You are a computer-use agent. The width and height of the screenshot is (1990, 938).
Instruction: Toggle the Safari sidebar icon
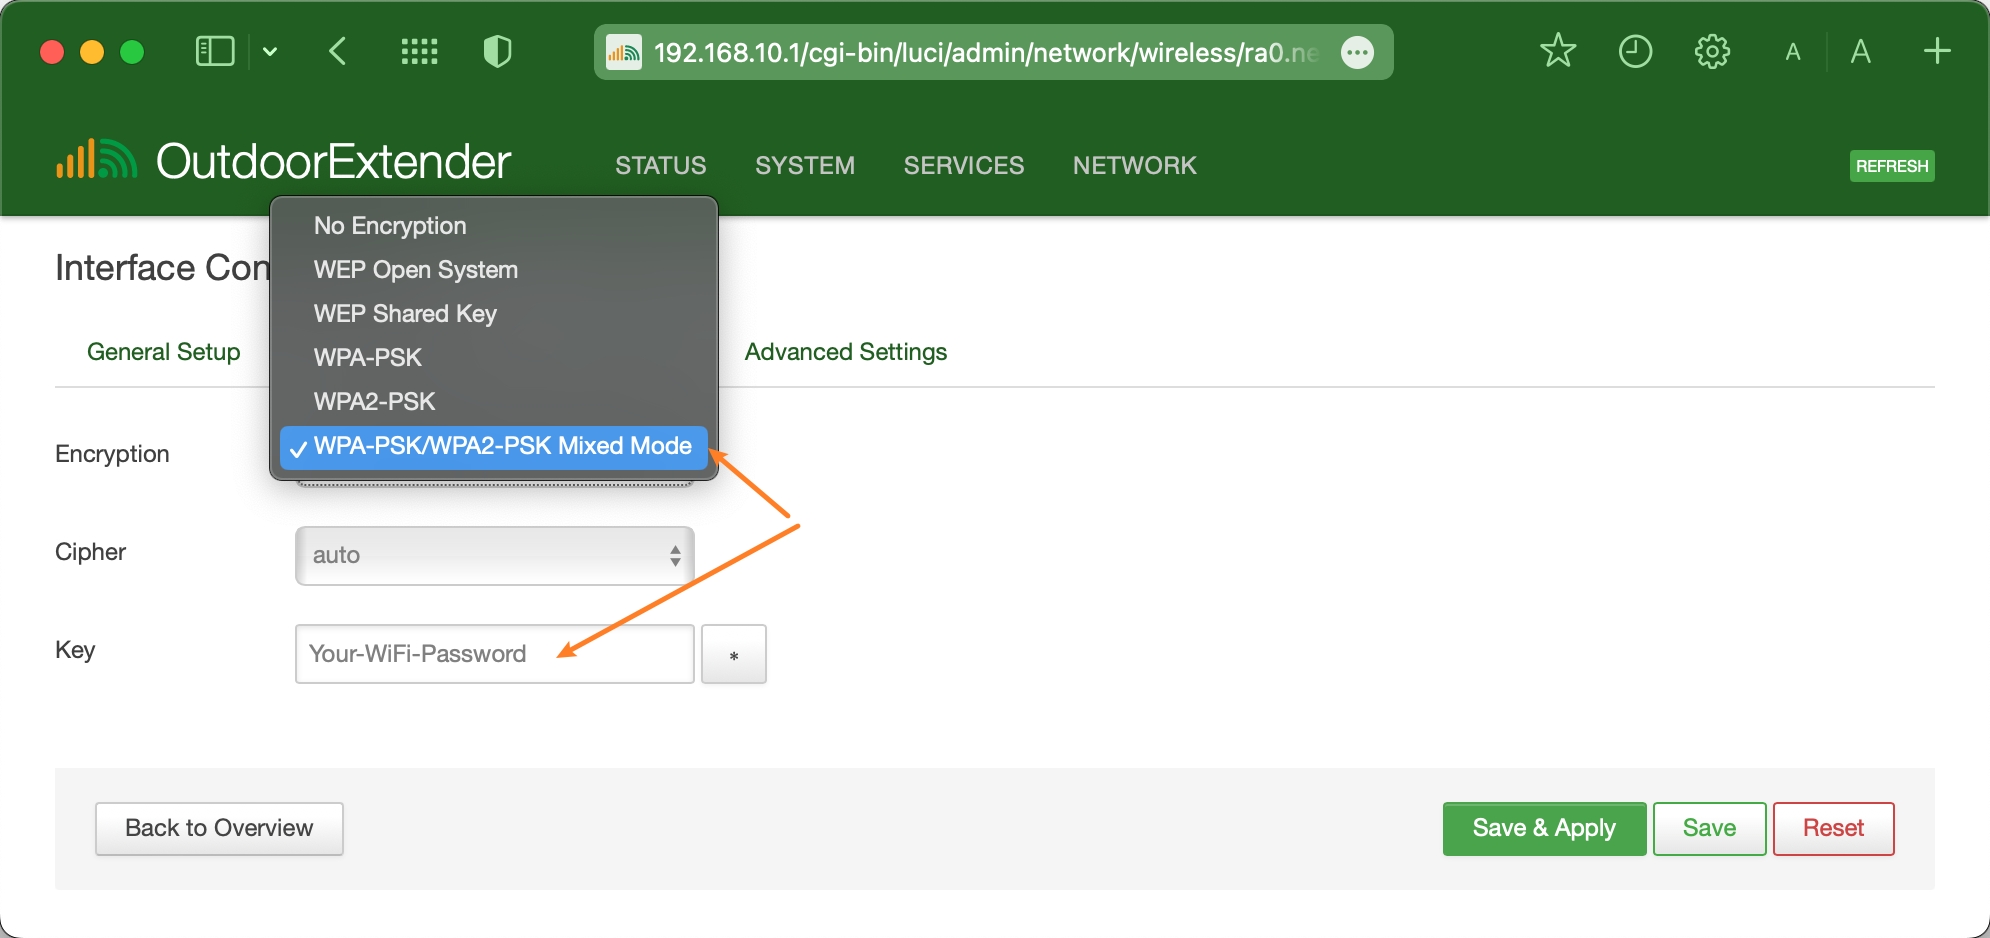pyautogui.click(x=214, y=51)
